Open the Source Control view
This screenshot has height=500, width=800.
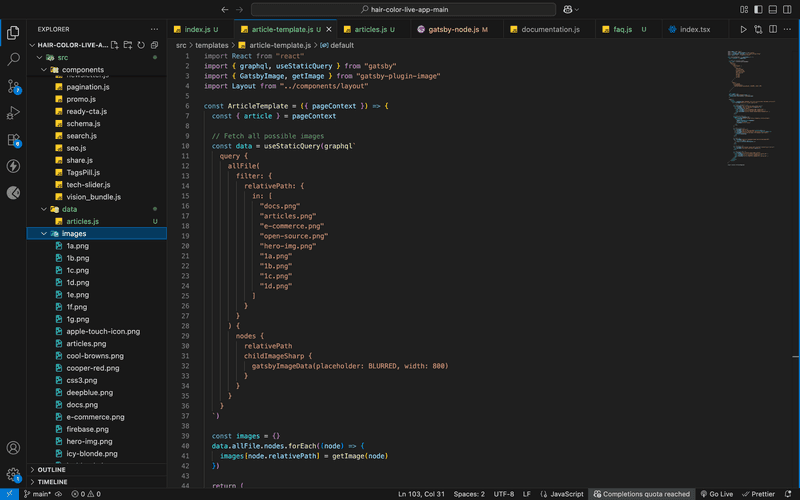pos(13,86)
